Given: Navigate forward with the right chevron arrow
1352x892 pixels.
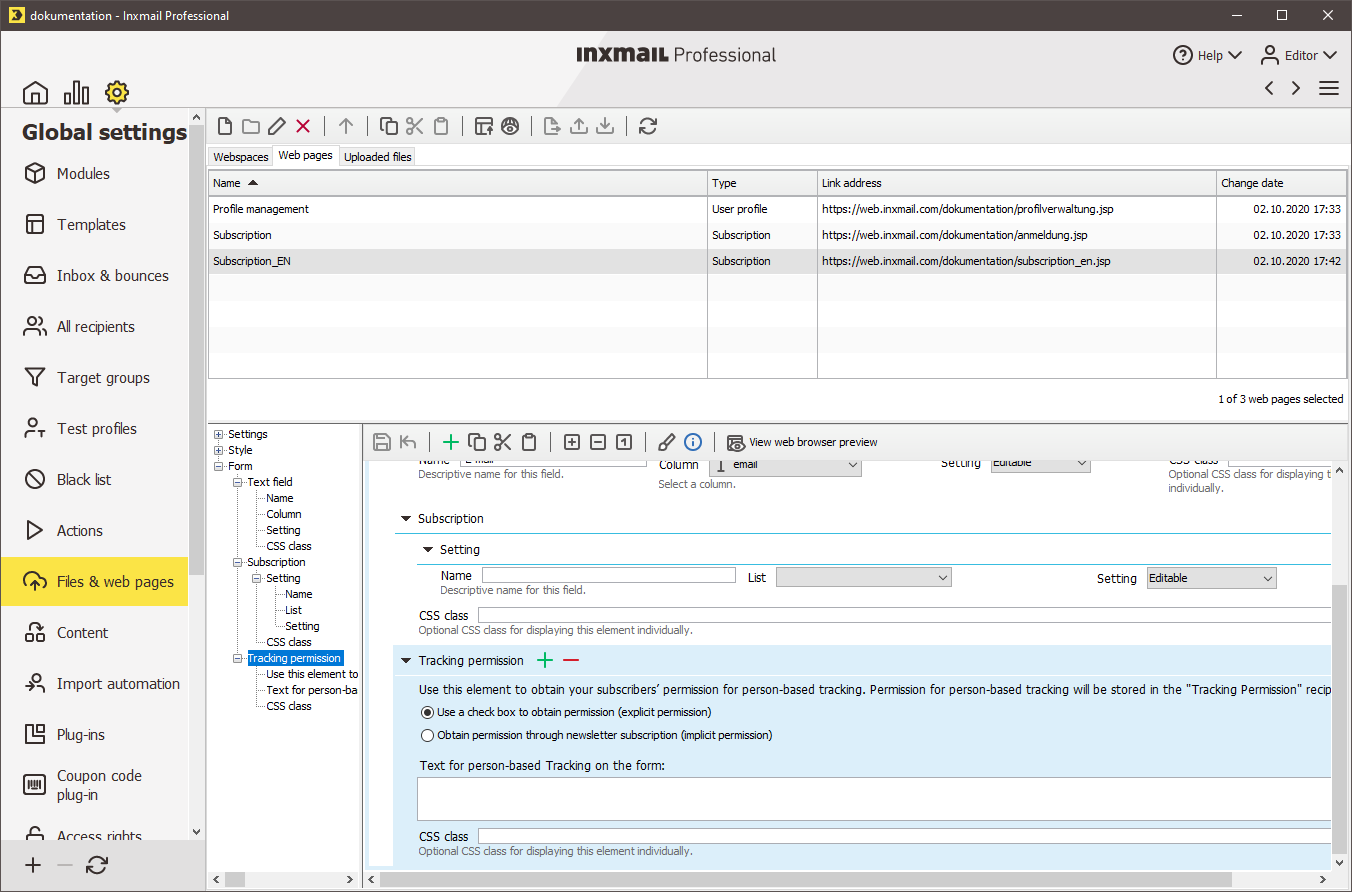Looking at the screenshot, I should [1296, 88].
